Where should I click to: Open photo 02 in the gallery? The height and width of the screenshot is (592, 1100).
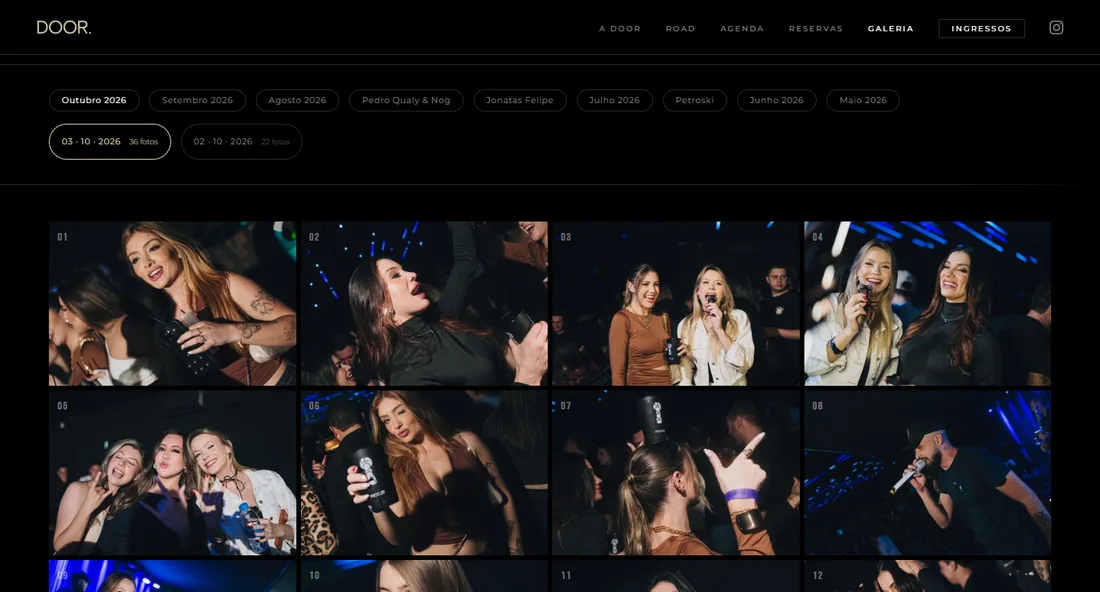coord(424,304)
